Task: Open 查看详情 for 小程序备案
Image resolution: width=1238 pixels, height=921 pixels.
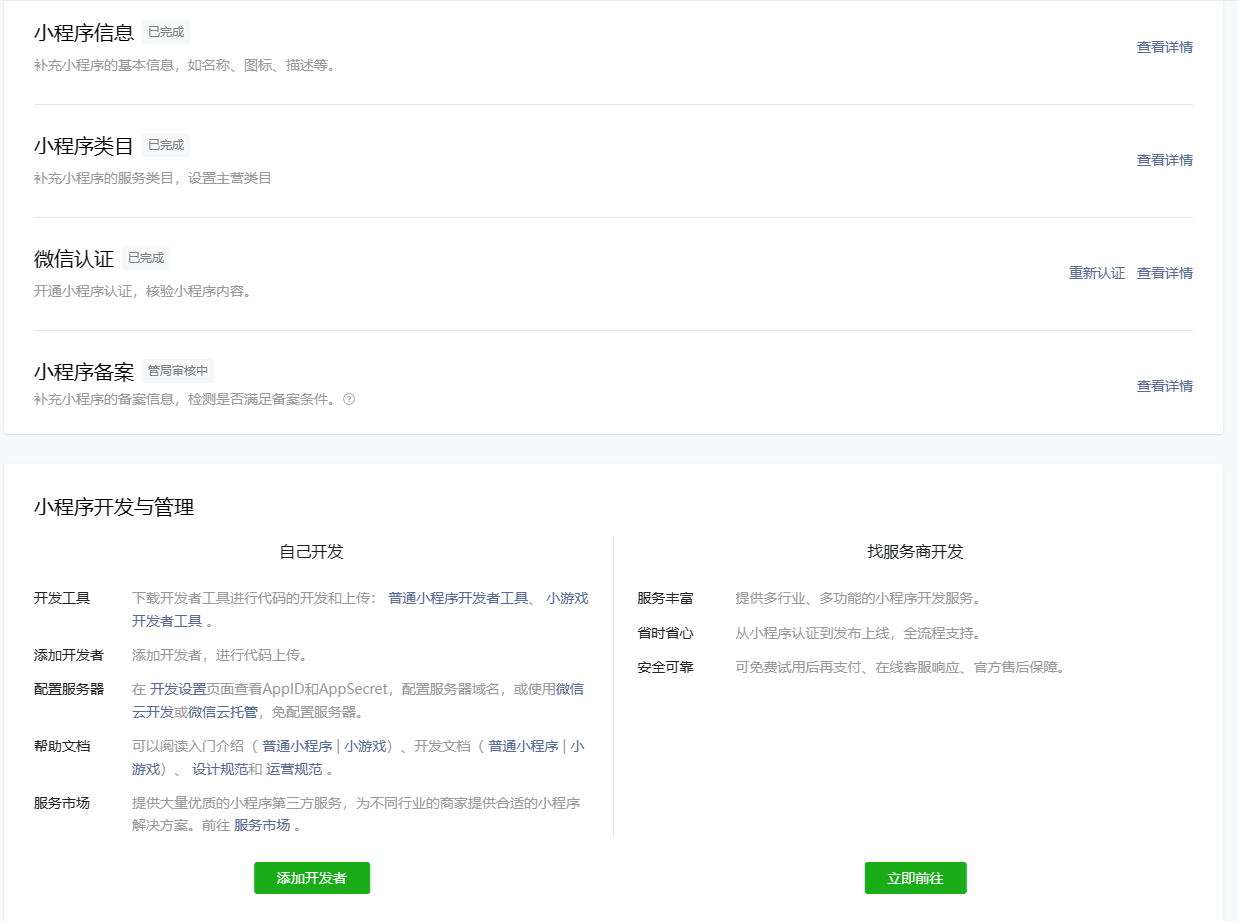Action: 1164,386
